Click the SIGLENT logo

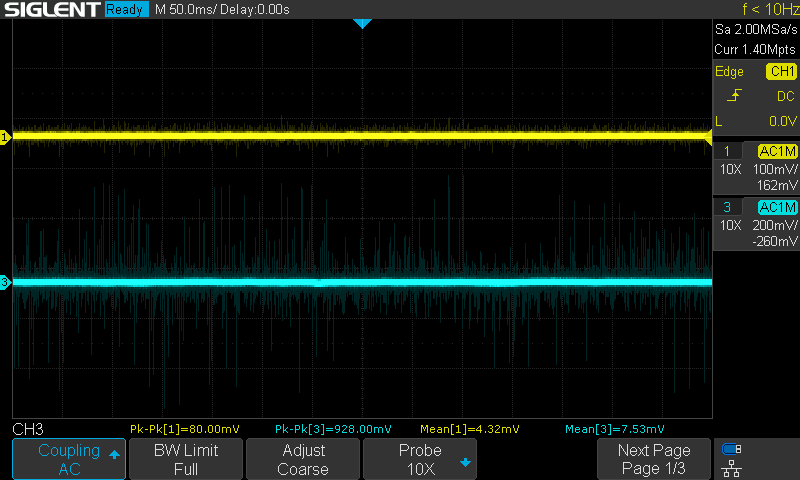pyautogui.click(x=52, y=9)
